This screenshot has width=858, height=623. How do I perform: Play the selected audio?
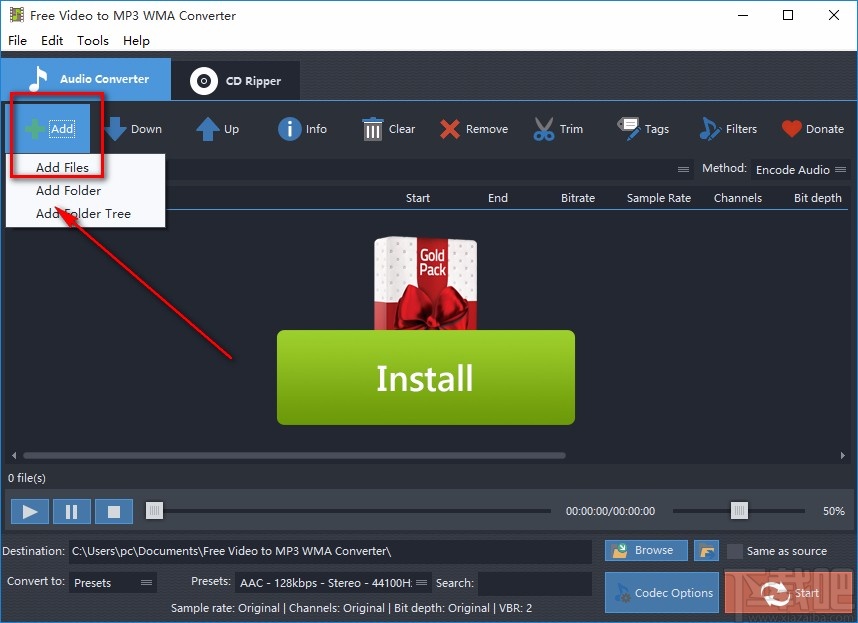[30, 511]
